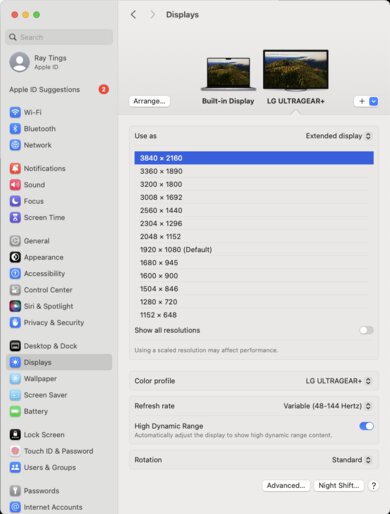Choose the 2560 × 1440 resolution
The width and height of the screenshot is (390, 514).
[254, 210]
